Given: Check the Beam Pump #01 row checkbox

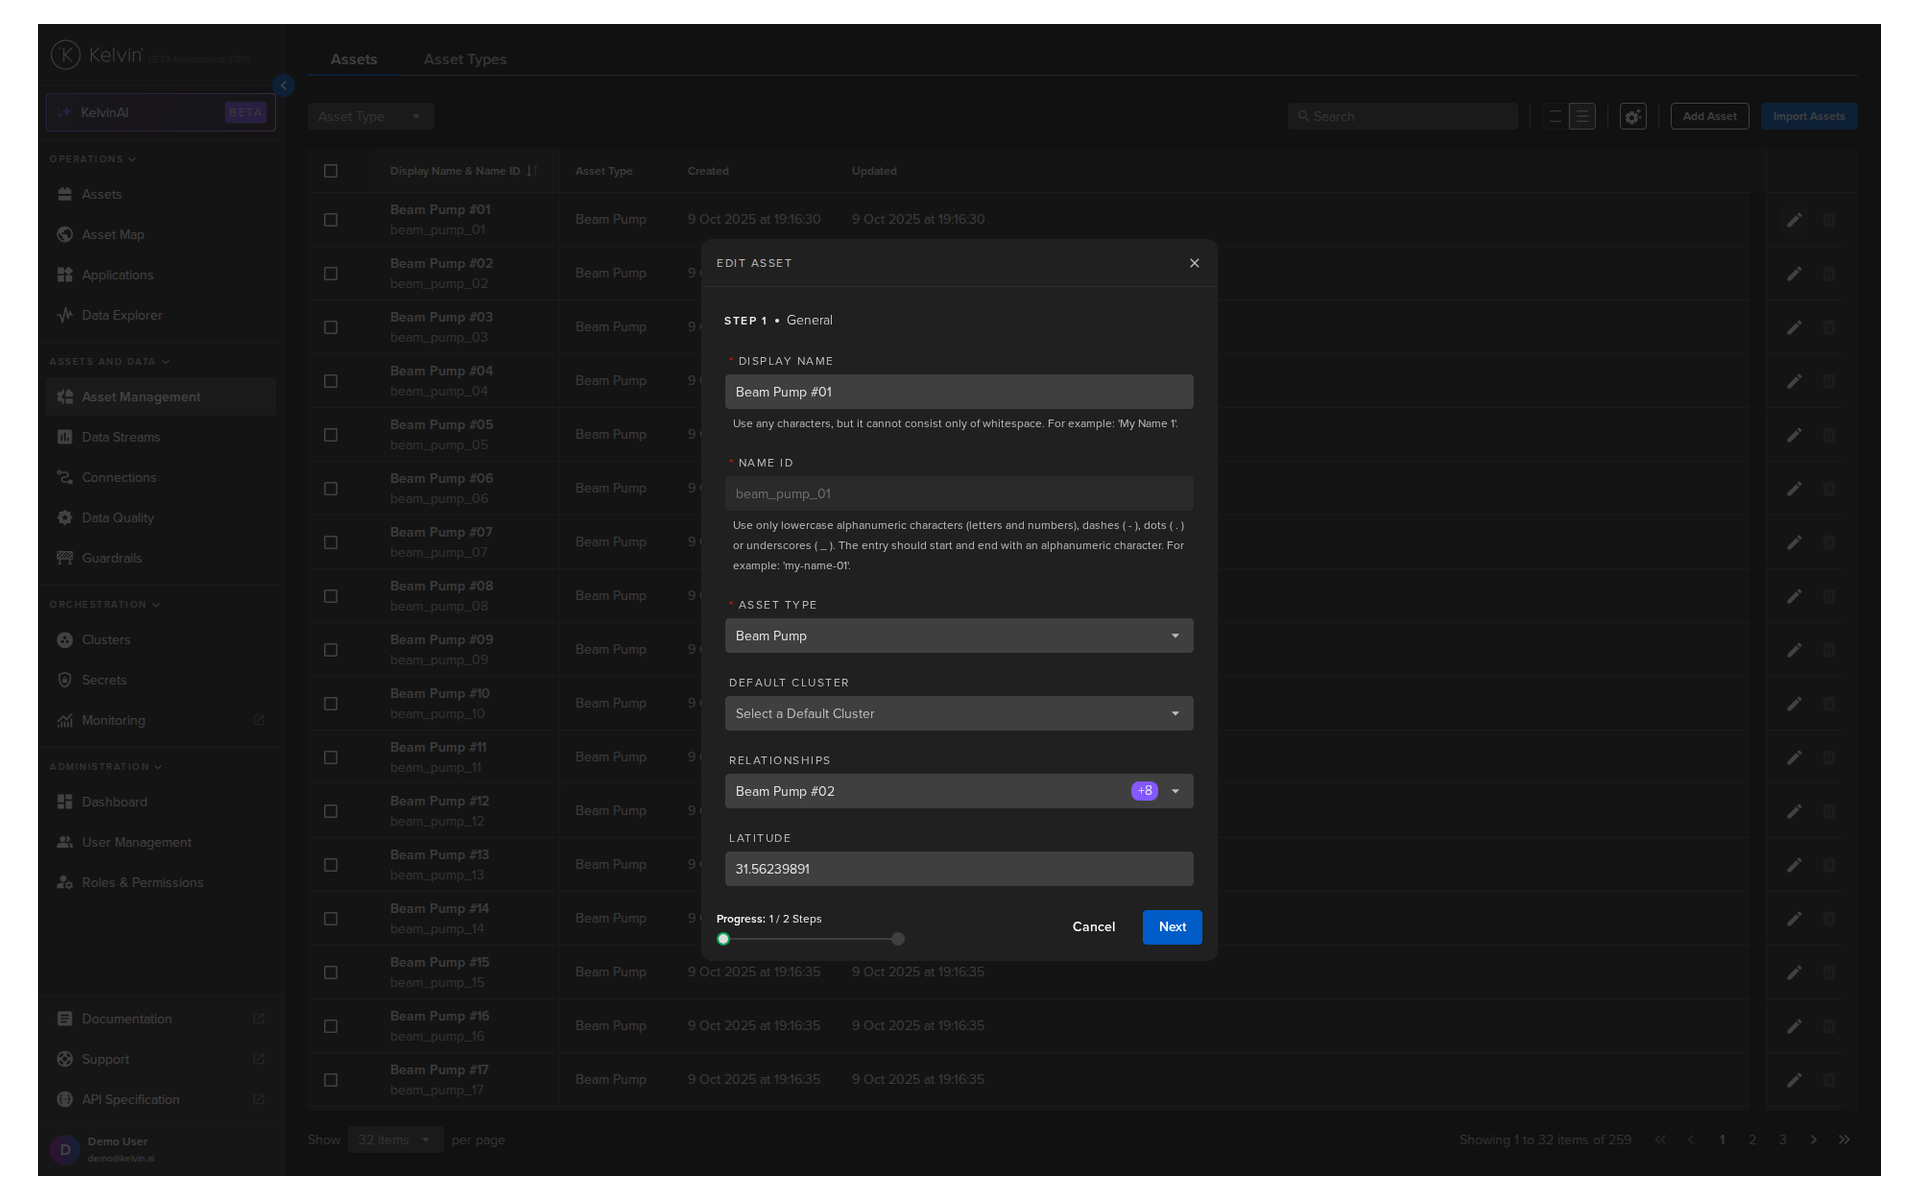Looking at the screenshot, I should pyautogui.click(x=331, y=220).
